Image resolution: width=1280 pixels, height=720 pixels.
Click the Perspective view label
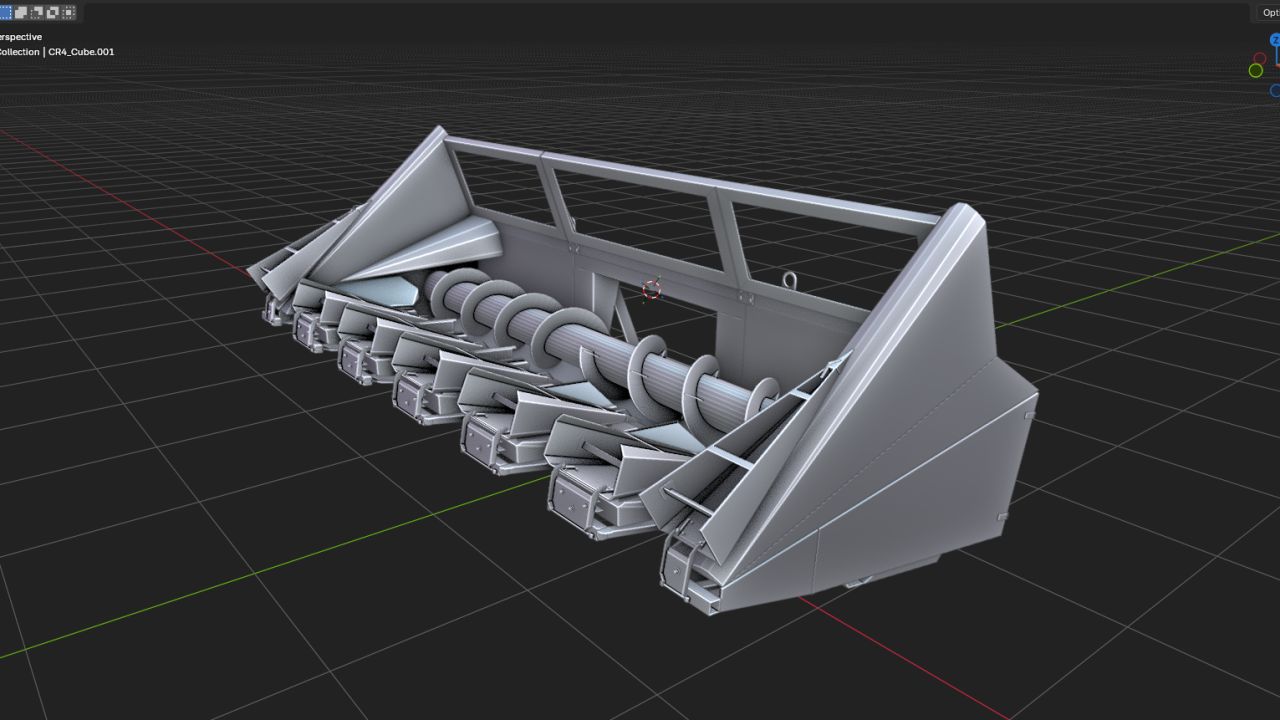(21, 37)
